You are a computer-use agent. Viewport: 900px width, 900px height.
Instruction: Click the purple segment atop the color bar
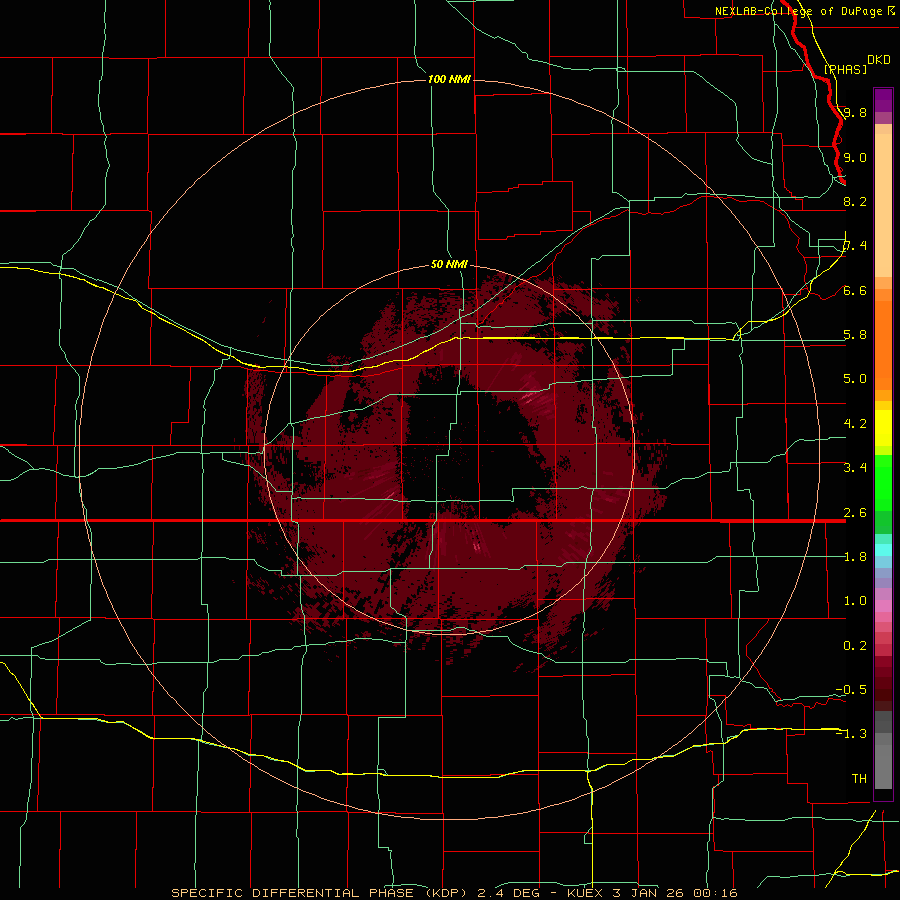click(x=883, y=100)
